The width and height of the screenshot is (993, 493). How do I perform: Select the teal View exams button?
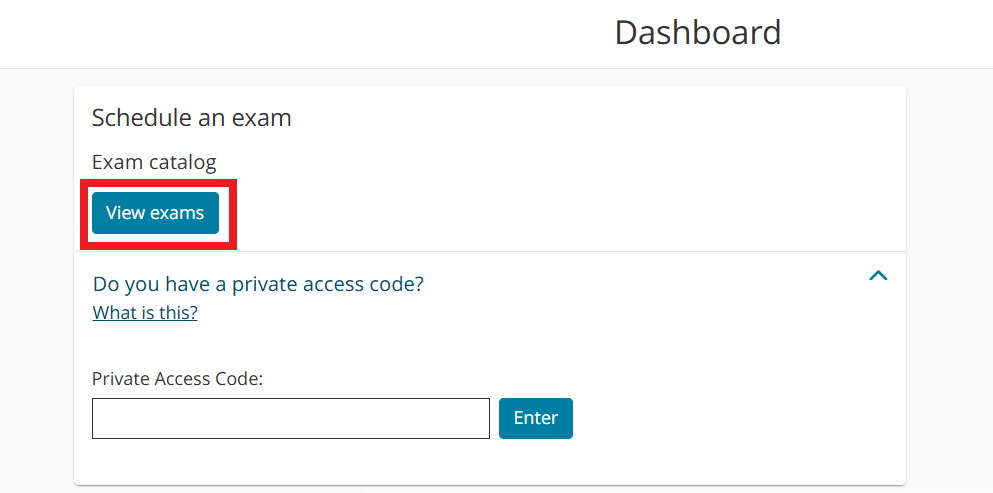click(x=155, y=213)
